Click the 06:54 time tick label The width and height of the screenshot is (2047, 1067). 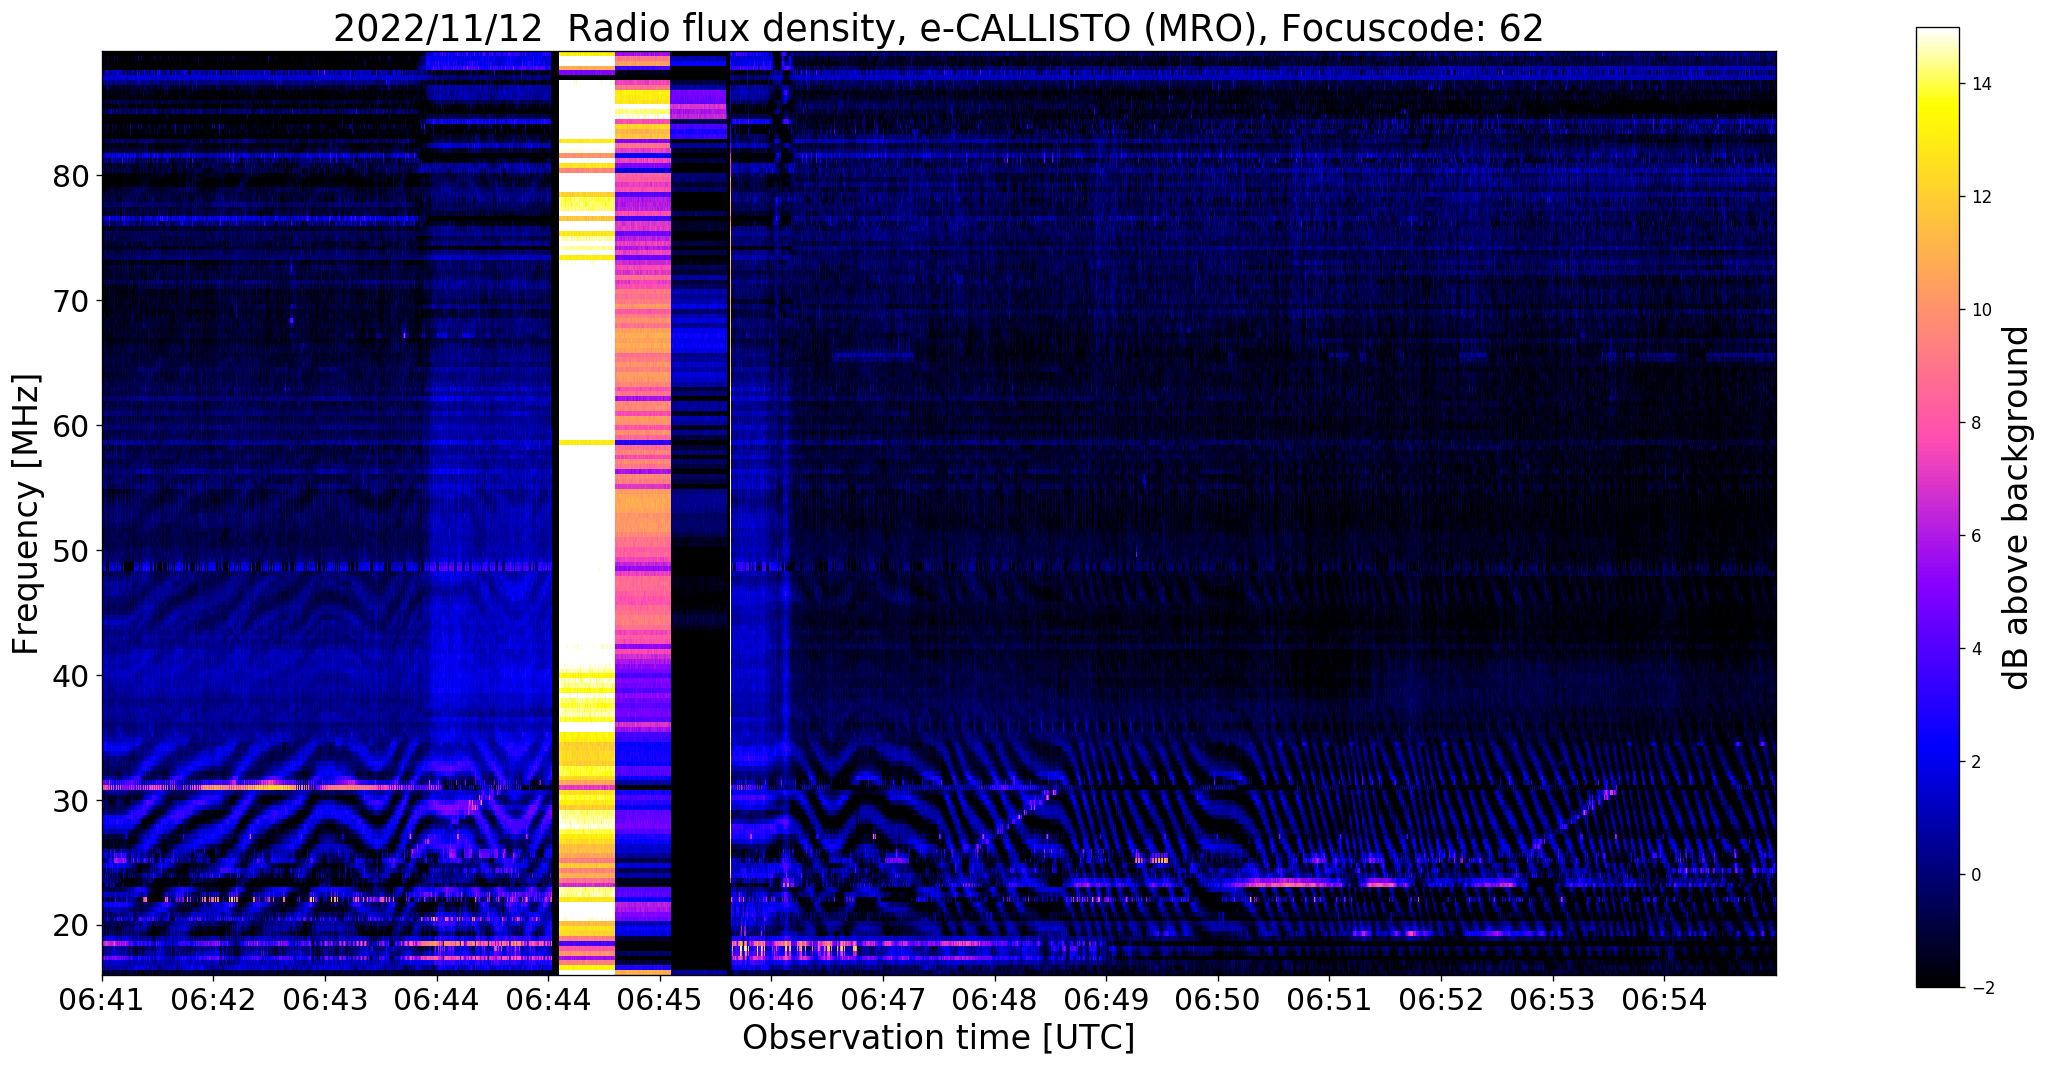point(1664,998)
